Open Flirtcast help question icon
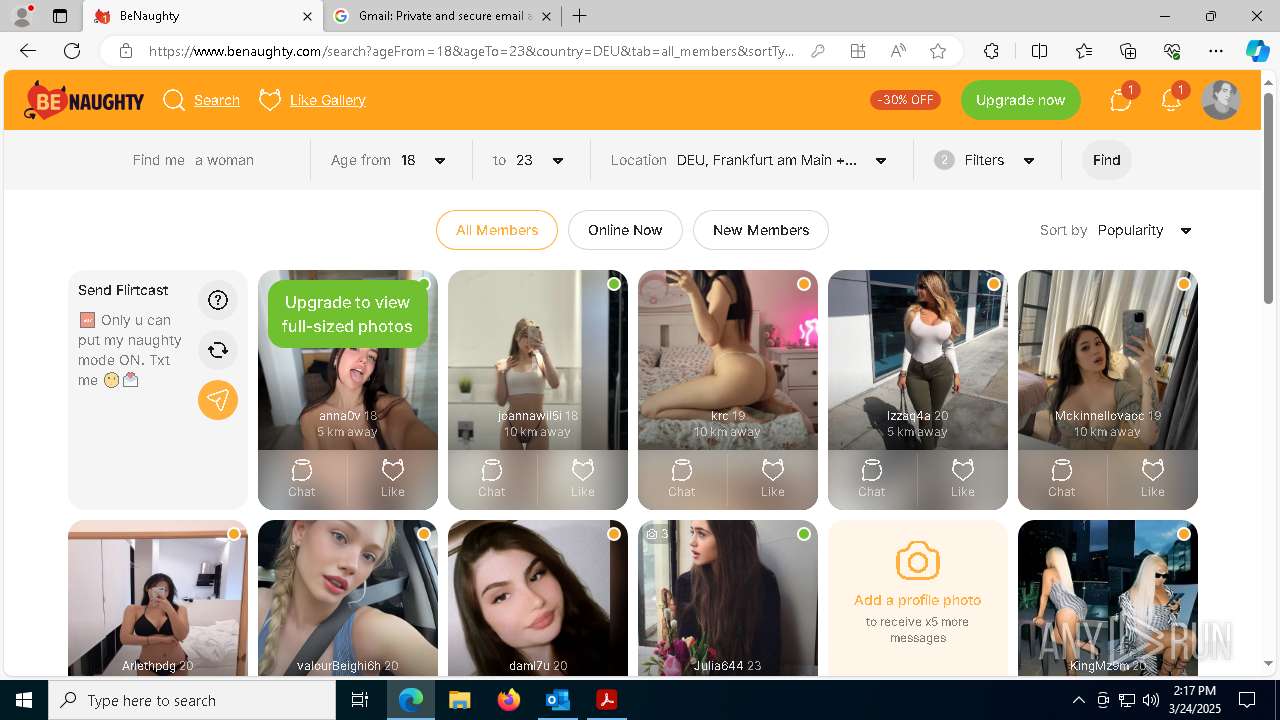The image size is (1280, 720). [218, 300]
